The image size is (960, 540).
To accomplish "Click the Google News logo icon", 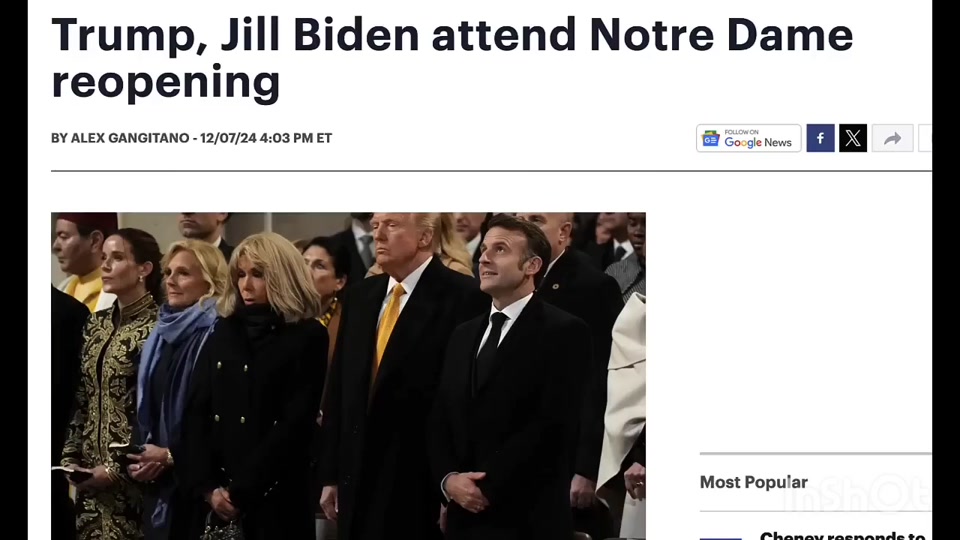I will tap(711, 138).
